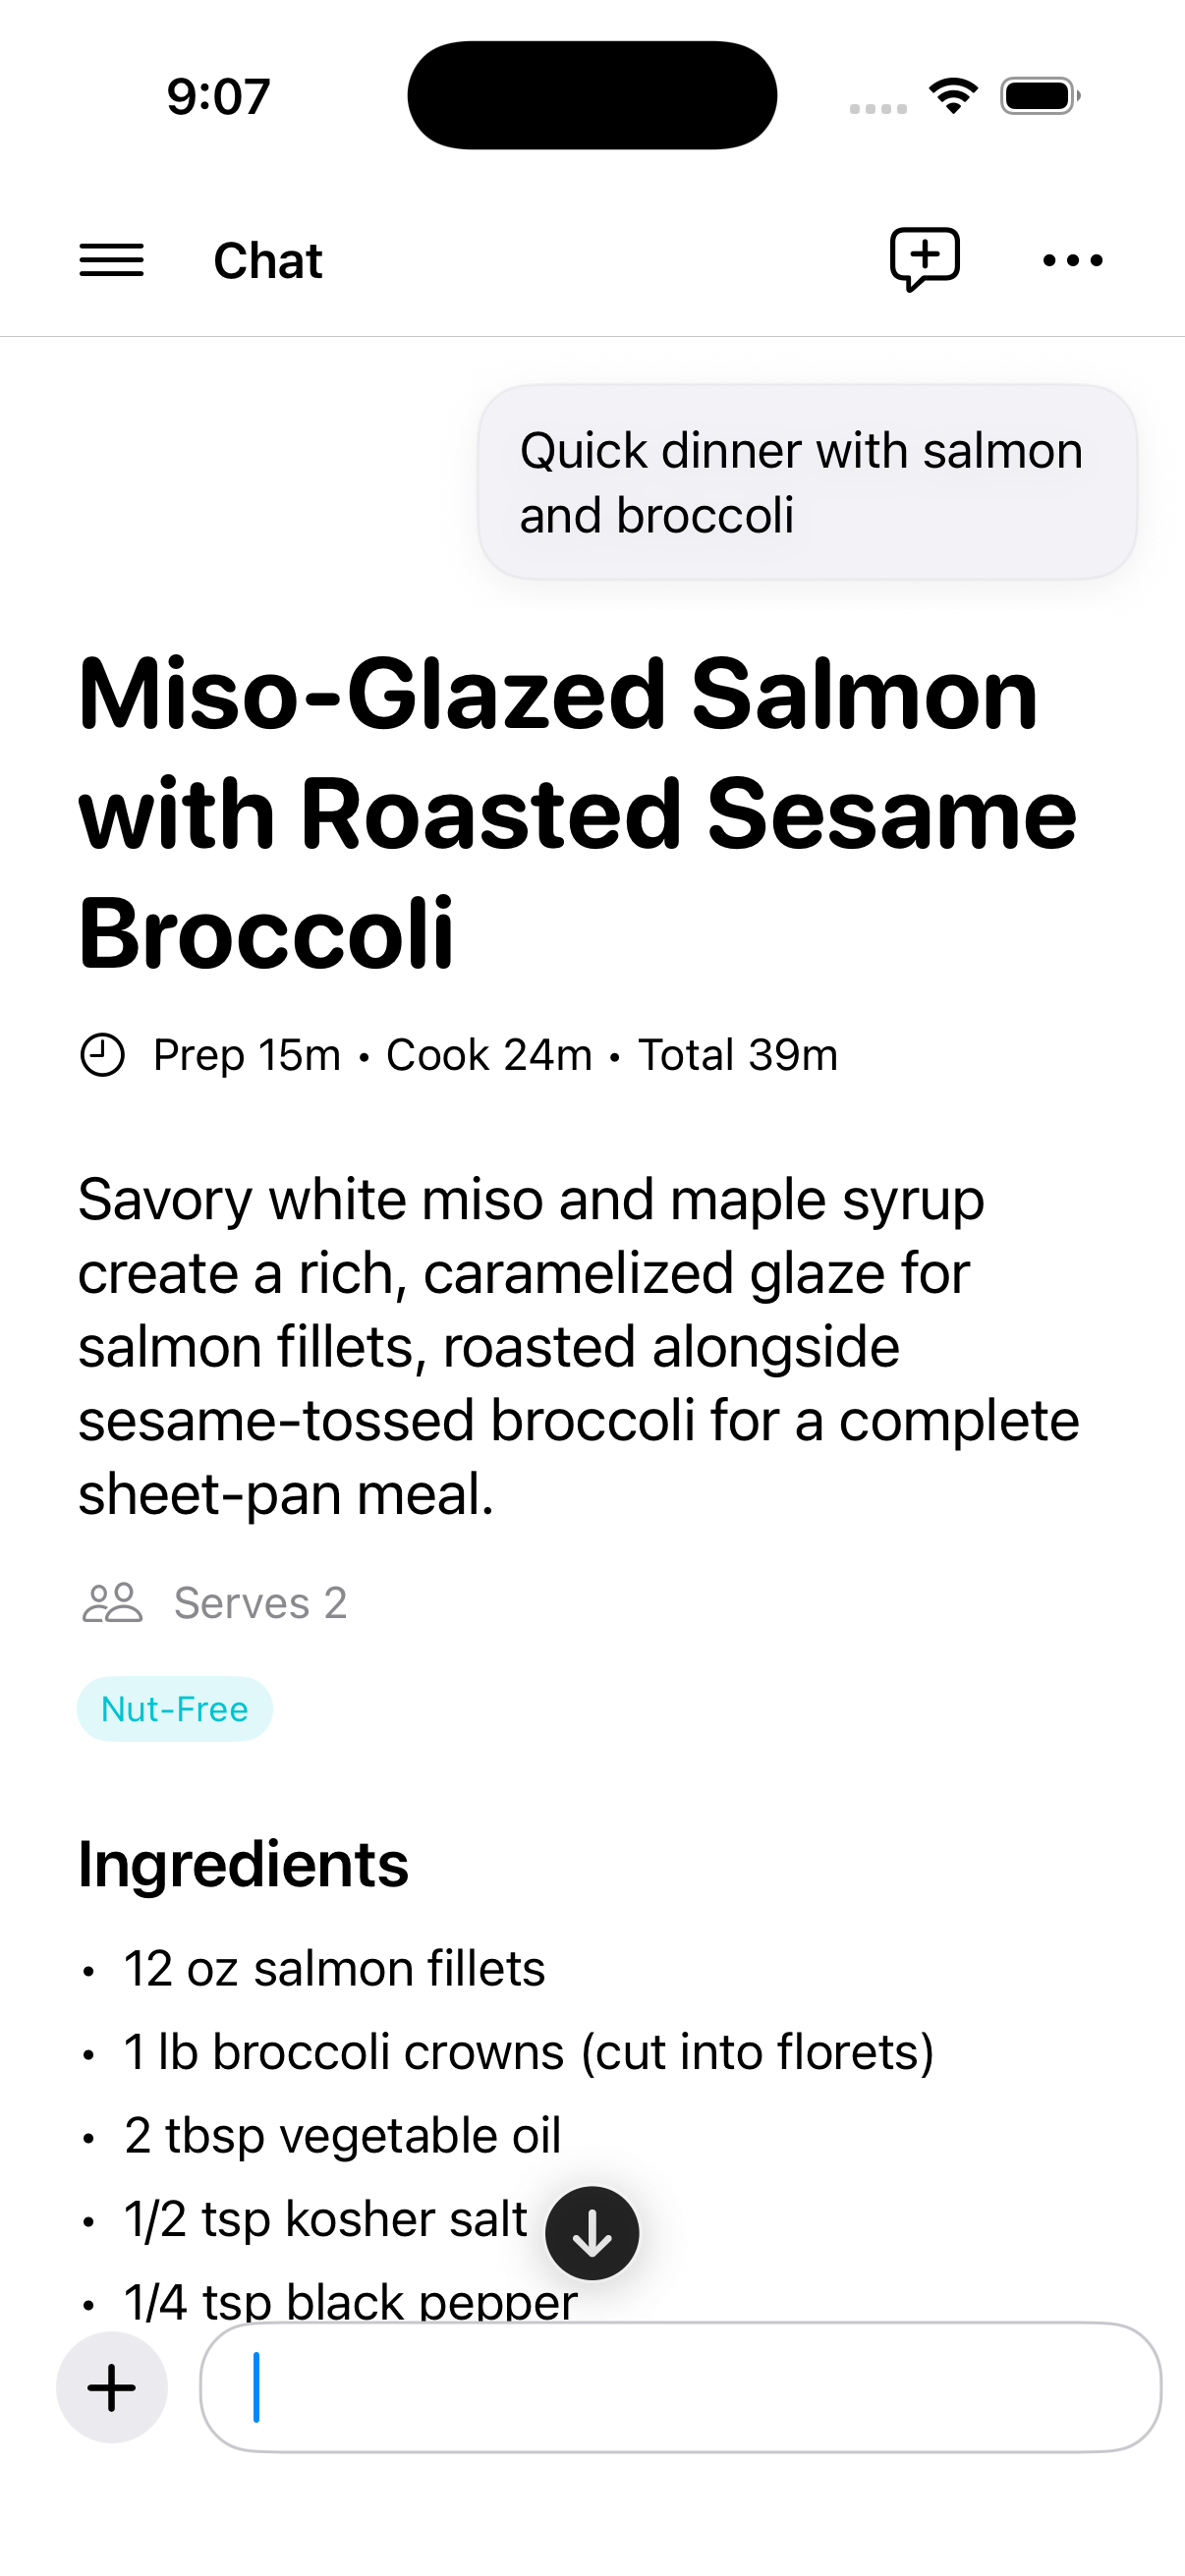Start a new chat via the speech-bubble plus icon
The image size is (1185, 2576).
tap(925, 259)
